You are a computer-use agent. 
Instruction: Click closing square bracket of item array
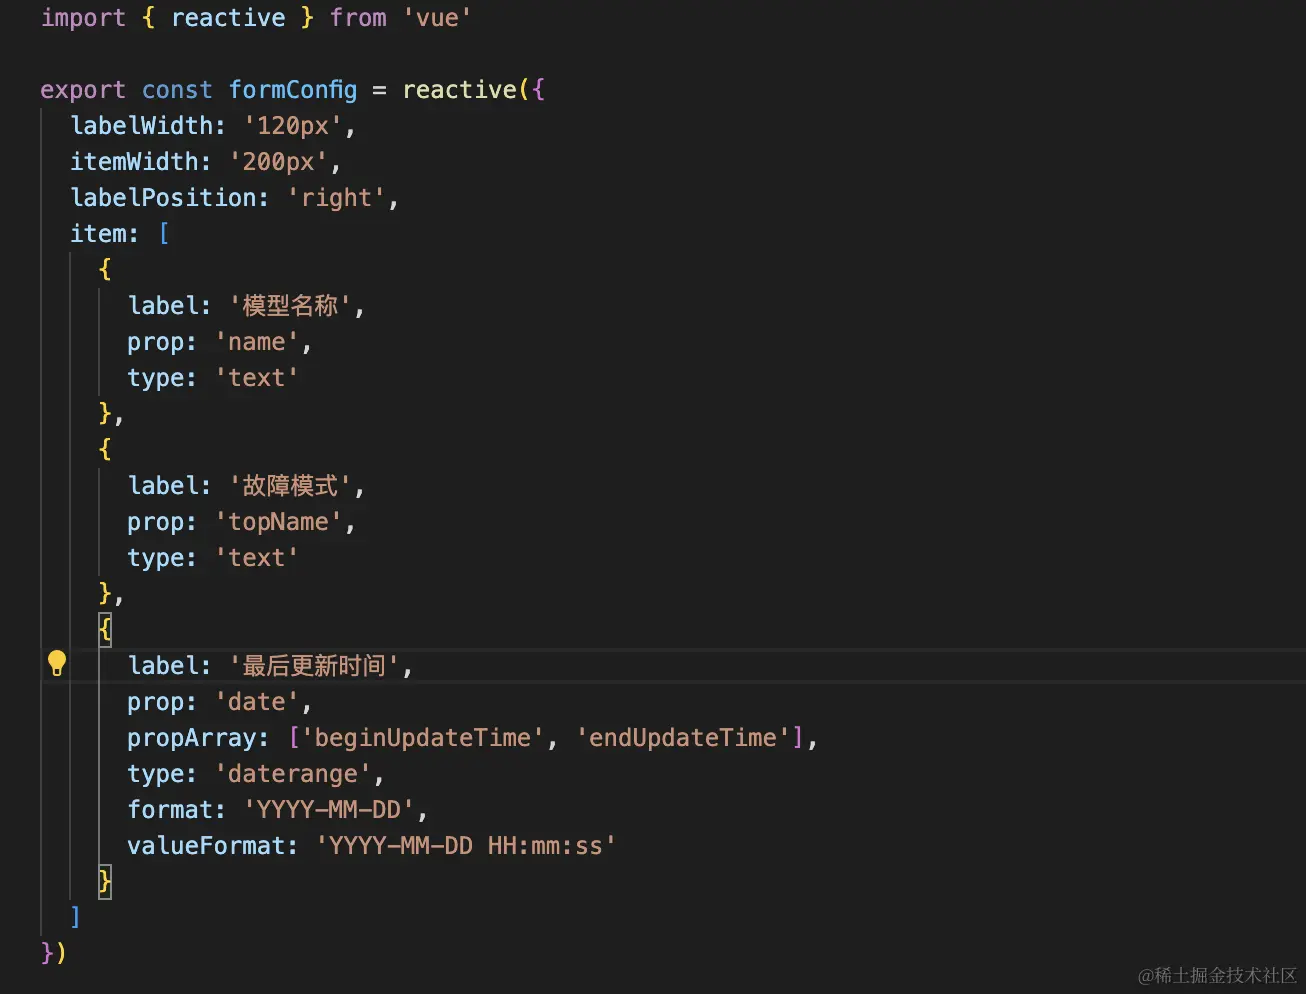click(x=76, y=918)
